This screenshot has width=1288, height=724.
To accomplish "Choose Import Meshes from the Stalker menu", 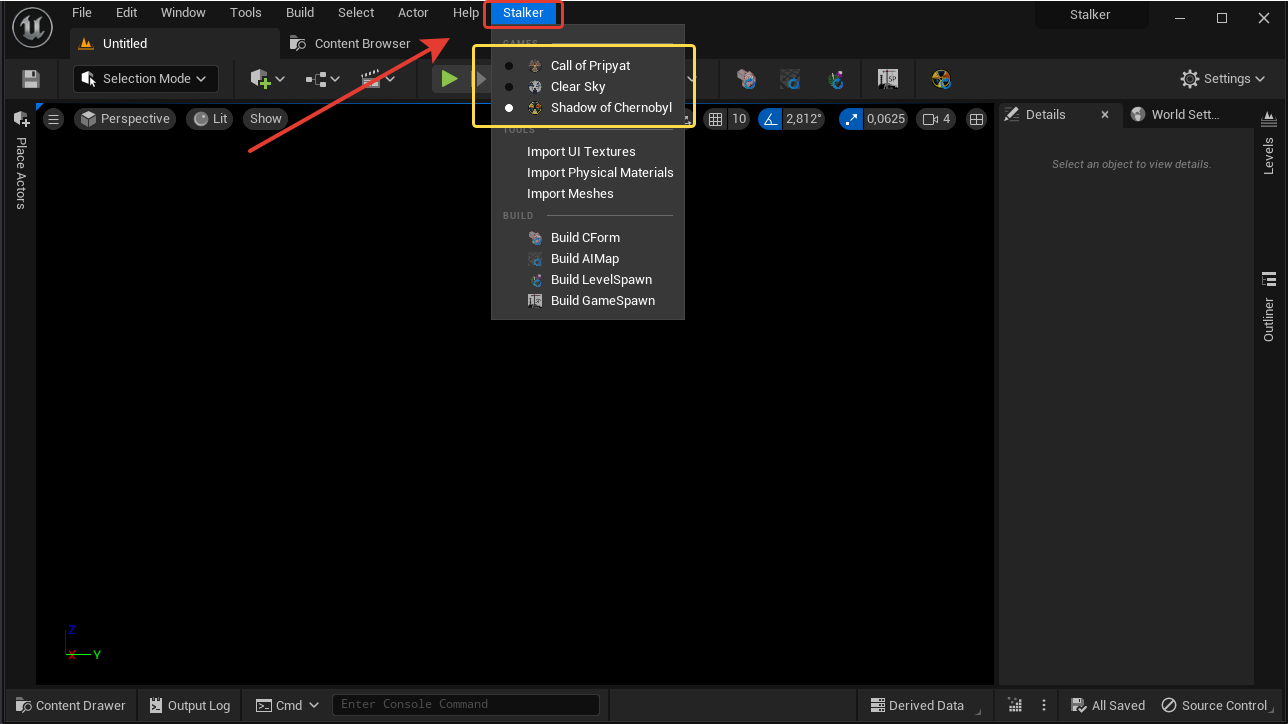I will 588,194.
